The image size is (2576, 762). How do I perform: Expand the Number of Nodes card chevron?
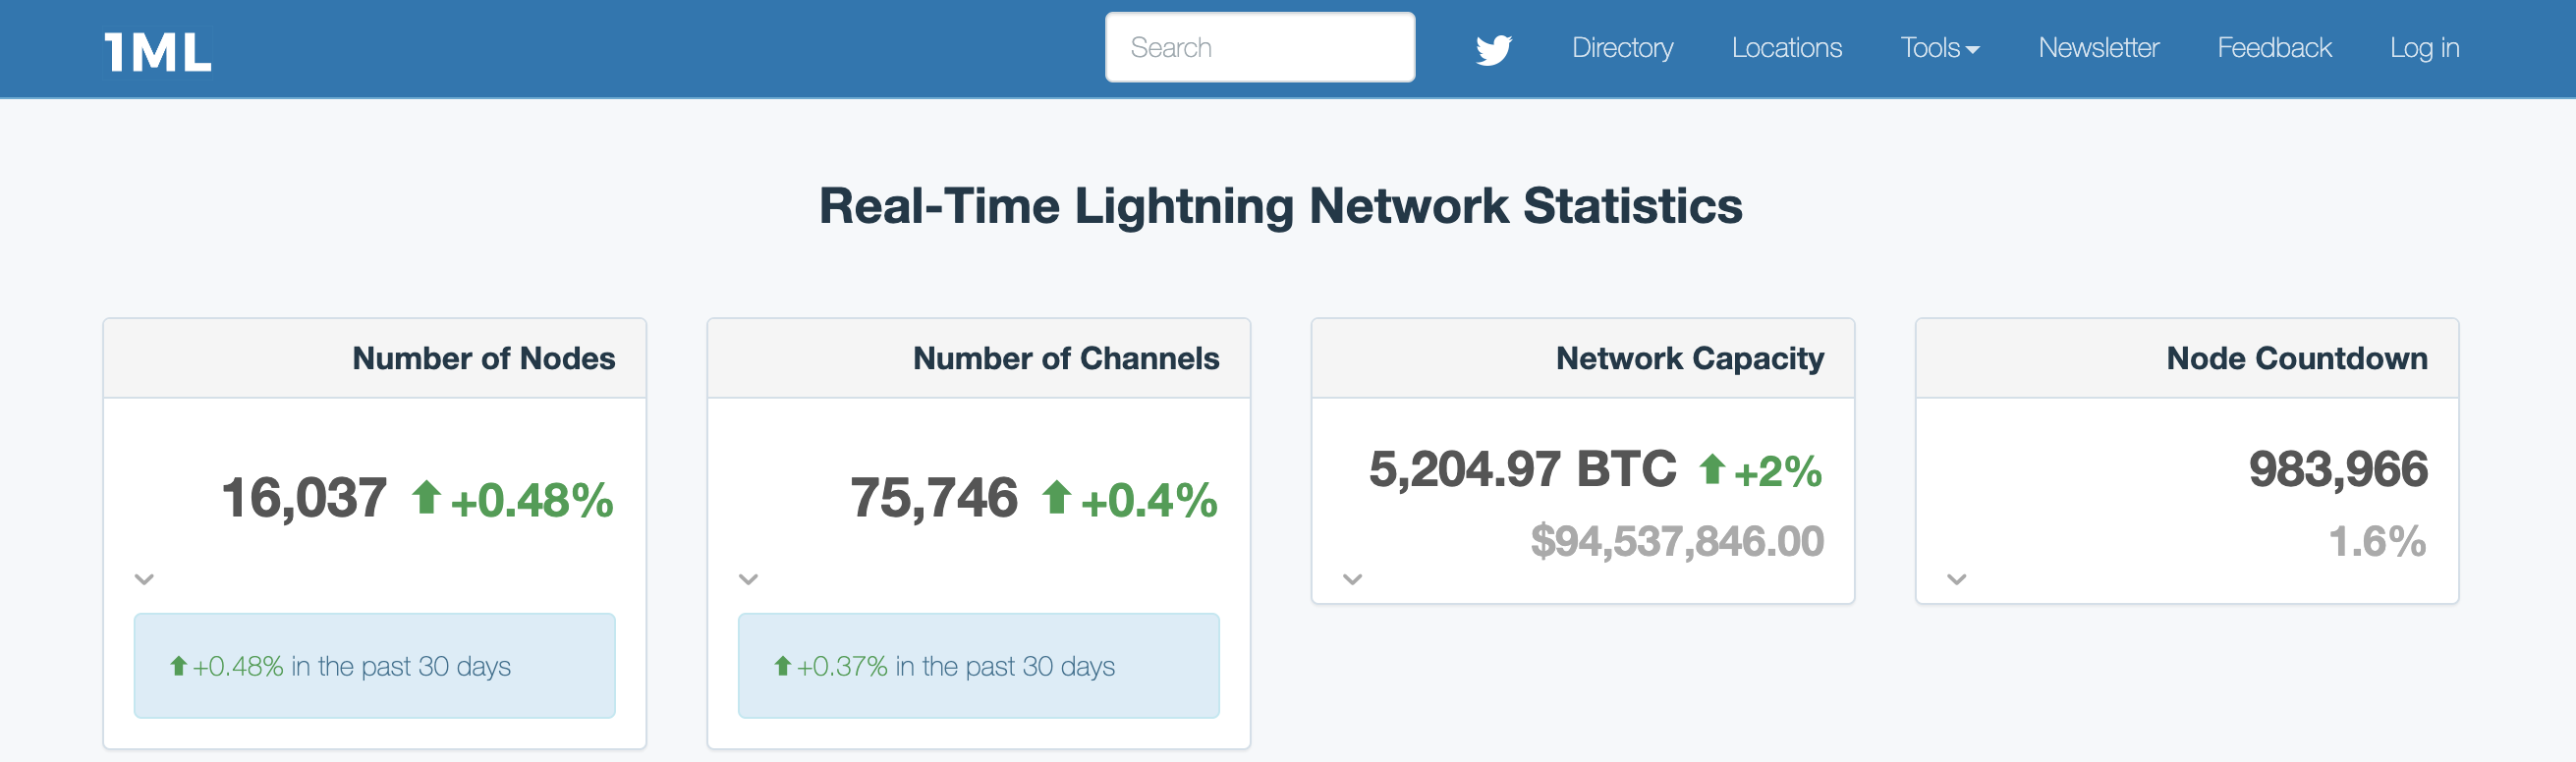(x=145, y=579)
